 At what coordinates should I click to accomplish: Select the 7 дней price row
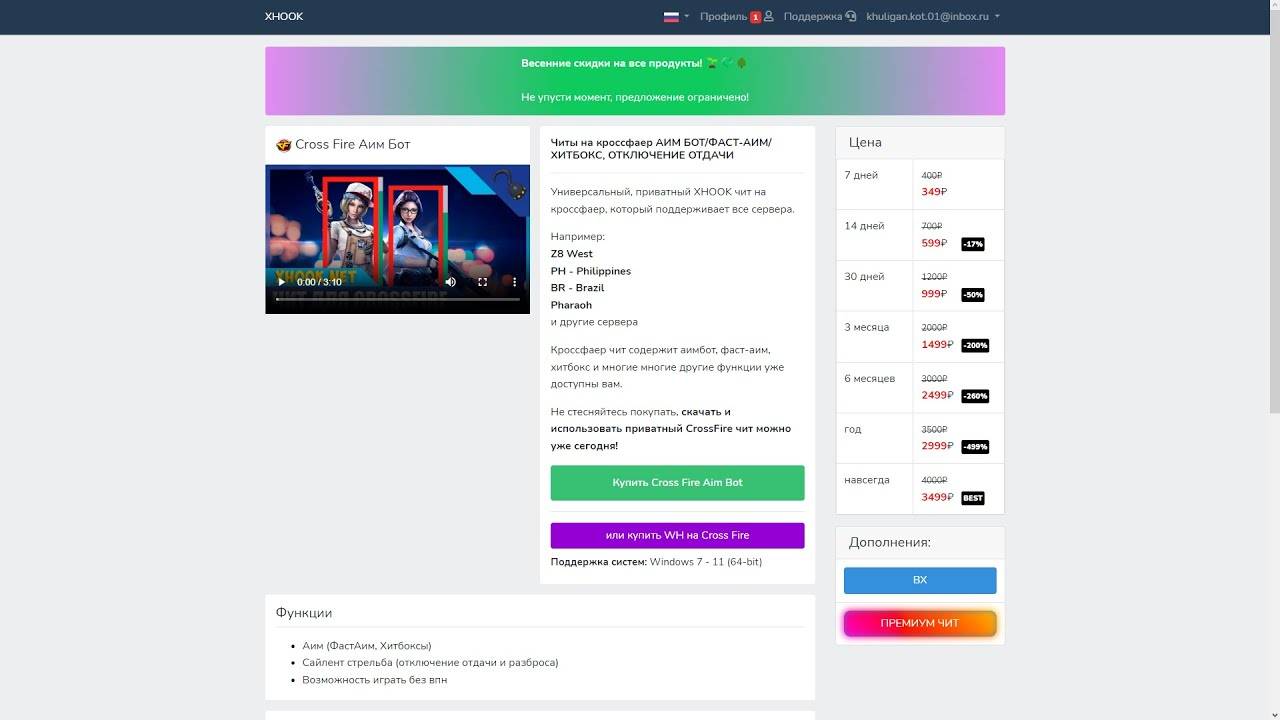tap(920, 184)
